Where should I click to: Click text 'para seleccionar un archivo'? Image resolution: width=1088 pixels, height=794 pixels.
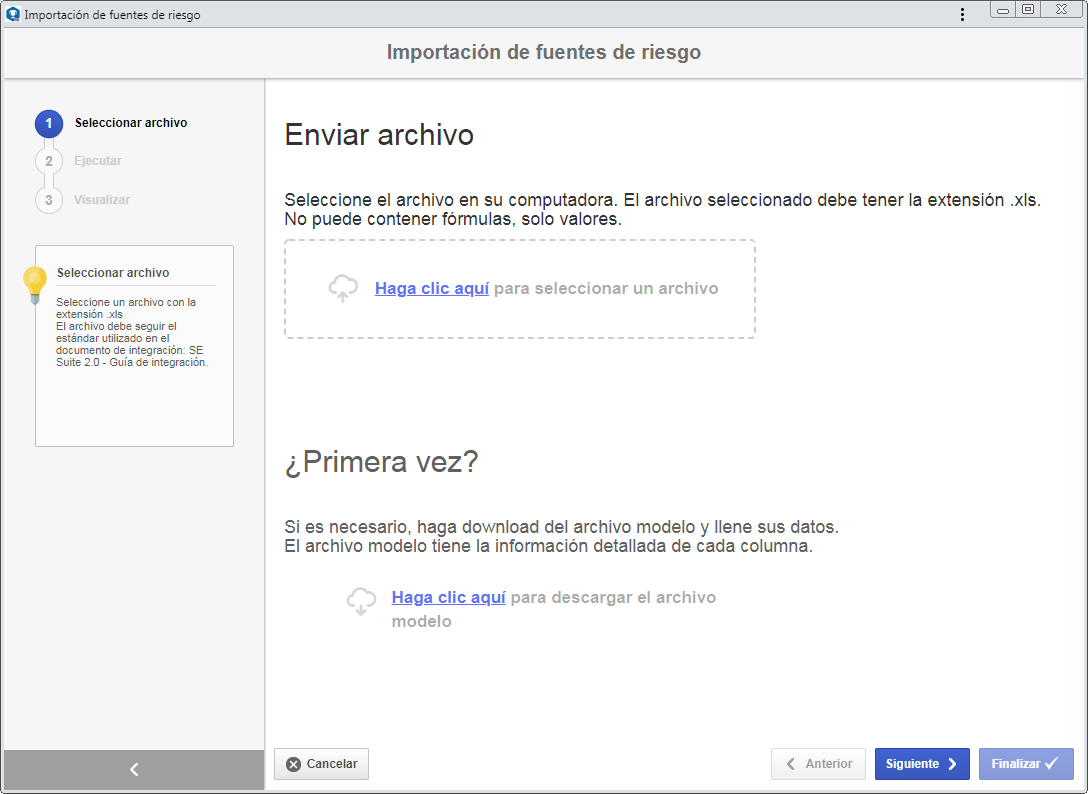coord(606,288)
